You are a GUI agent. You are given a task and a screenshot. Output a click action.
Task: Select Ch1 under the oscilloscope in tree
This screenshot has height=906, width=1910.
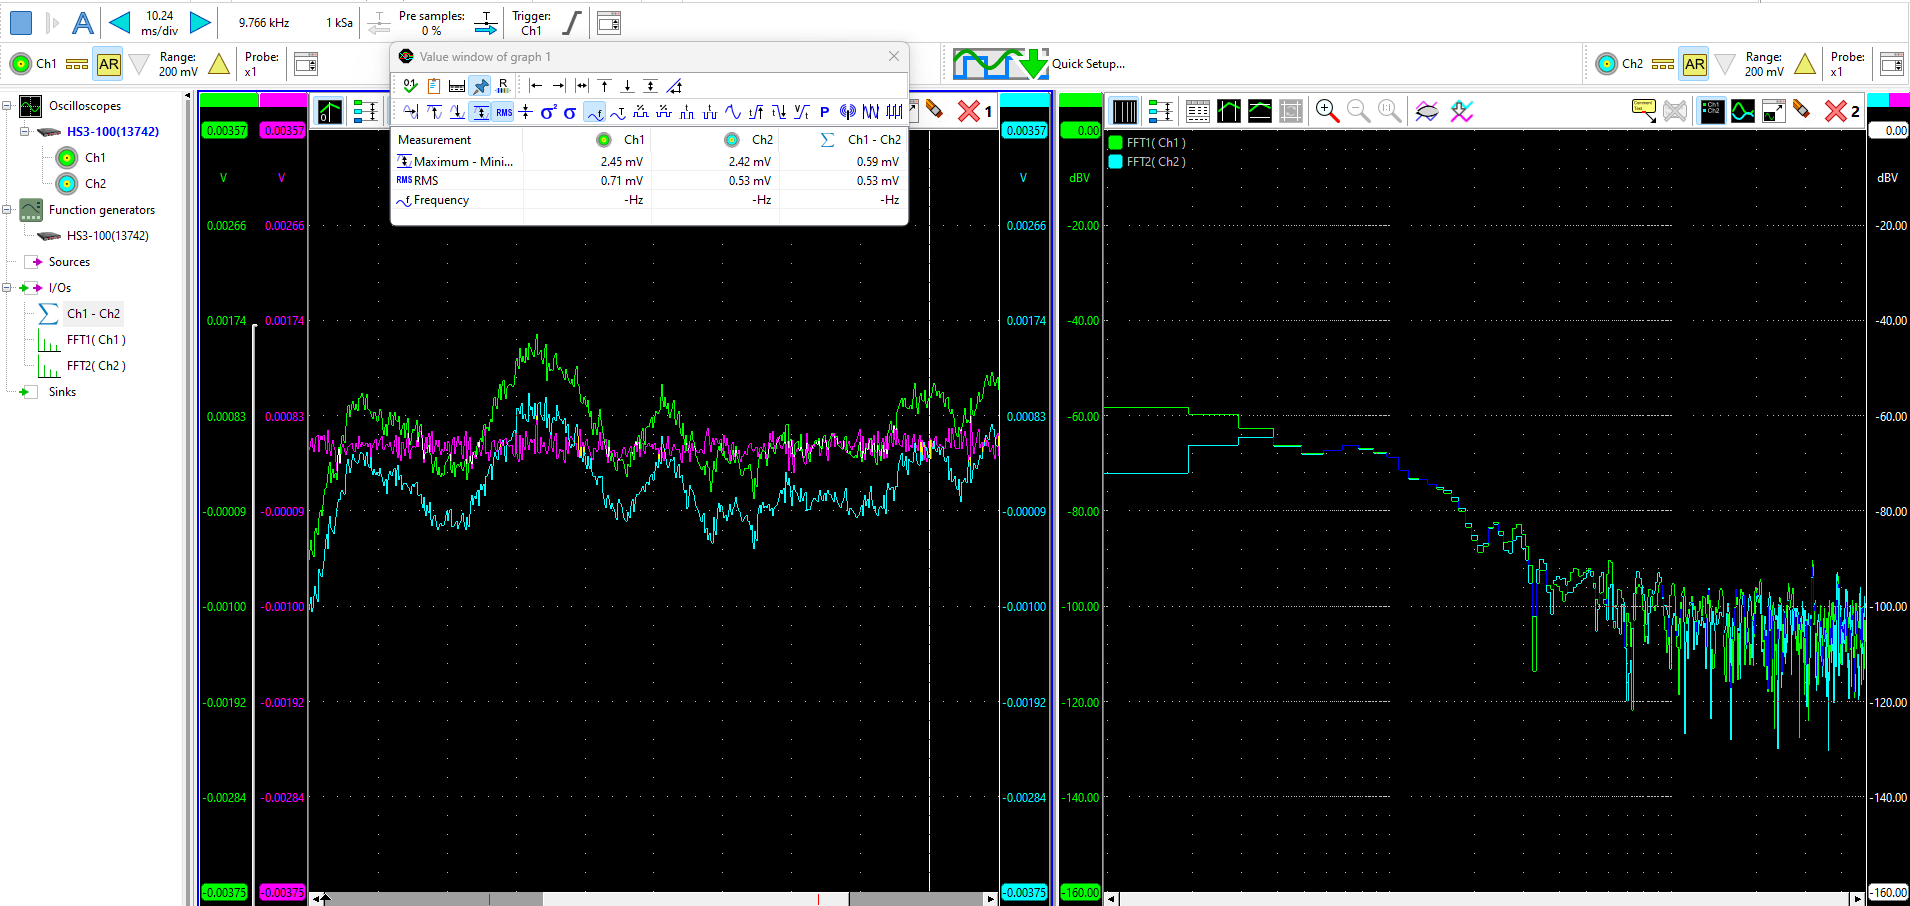pos(95,158)
